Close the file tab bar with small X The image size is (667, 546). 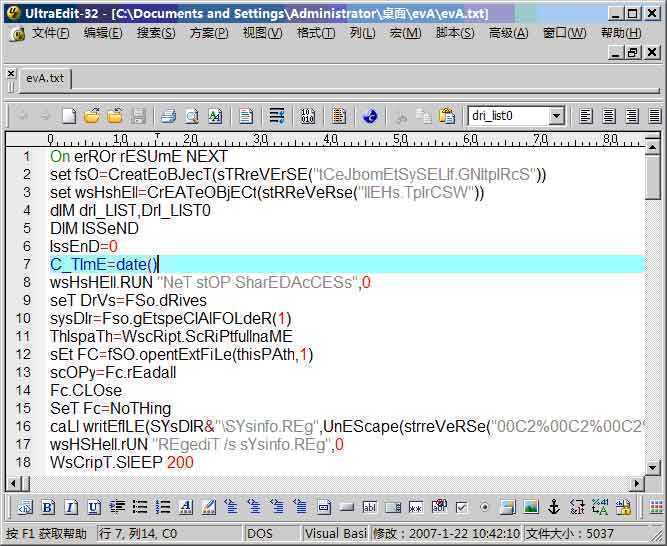tap(11, 74)
